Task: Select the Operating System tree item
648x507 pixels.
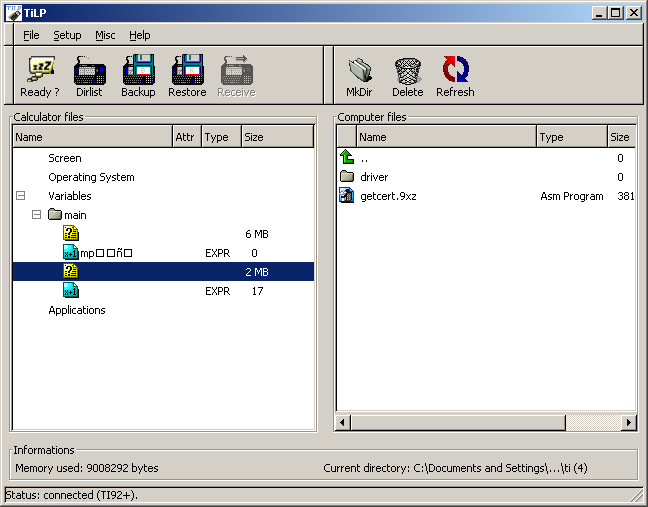Action: pos(91,177)
